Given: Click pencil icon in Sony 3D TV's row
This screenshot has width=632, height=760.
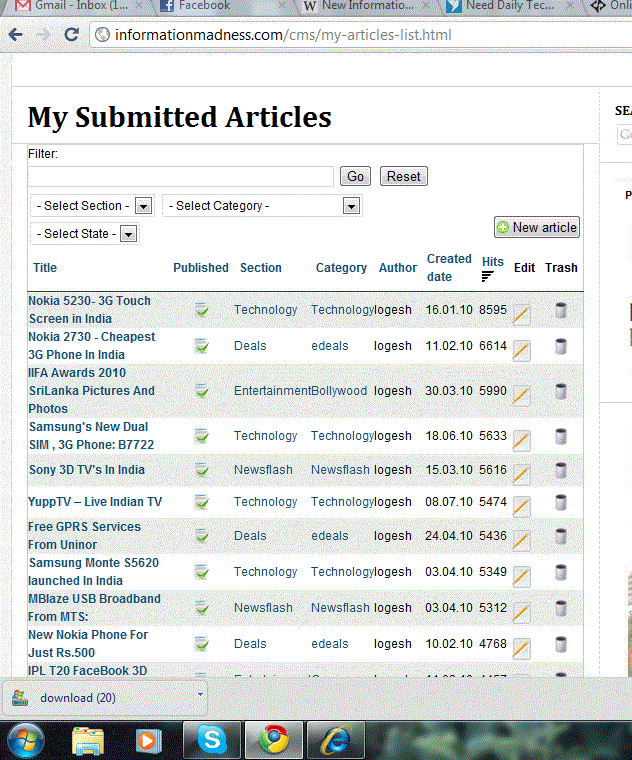Looking at the screenshot, I should [521, 475].
